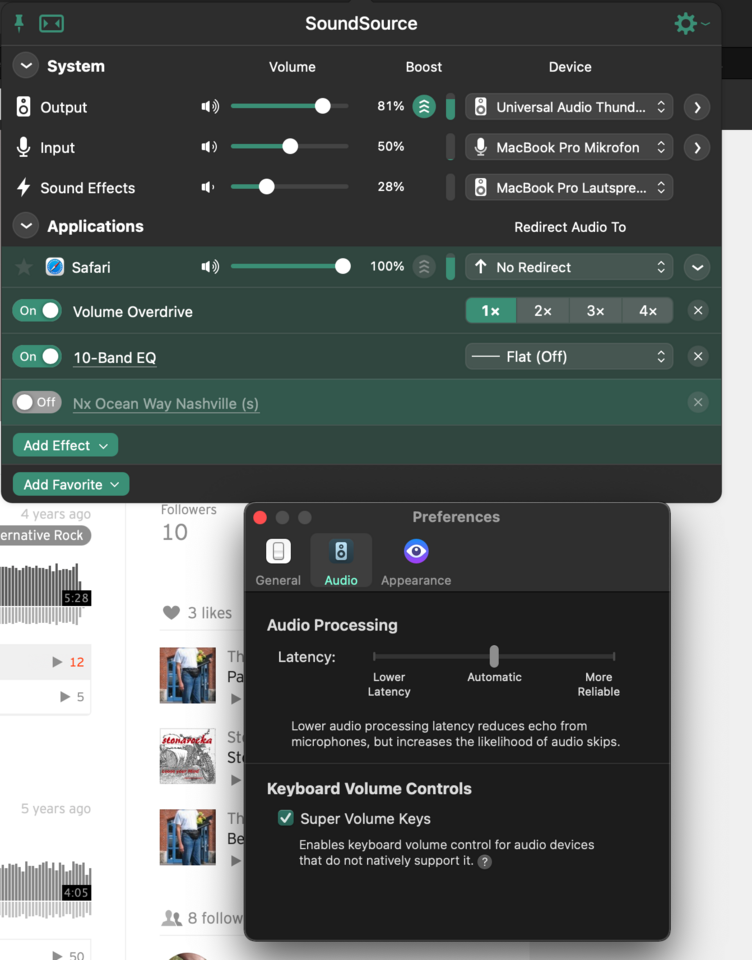Mute Safari's speaker icon
This screenshot has height=960, width=752.
[x=210, y=266]
